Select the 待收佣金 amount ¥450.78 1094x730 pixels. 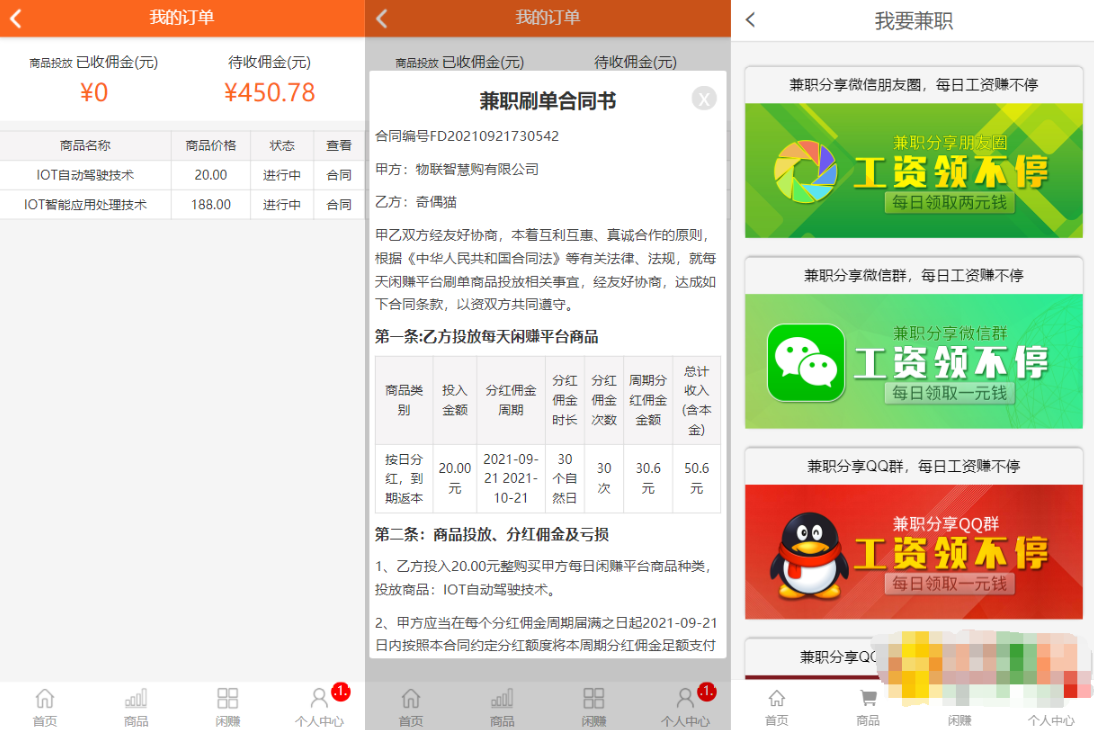(271, 91)
